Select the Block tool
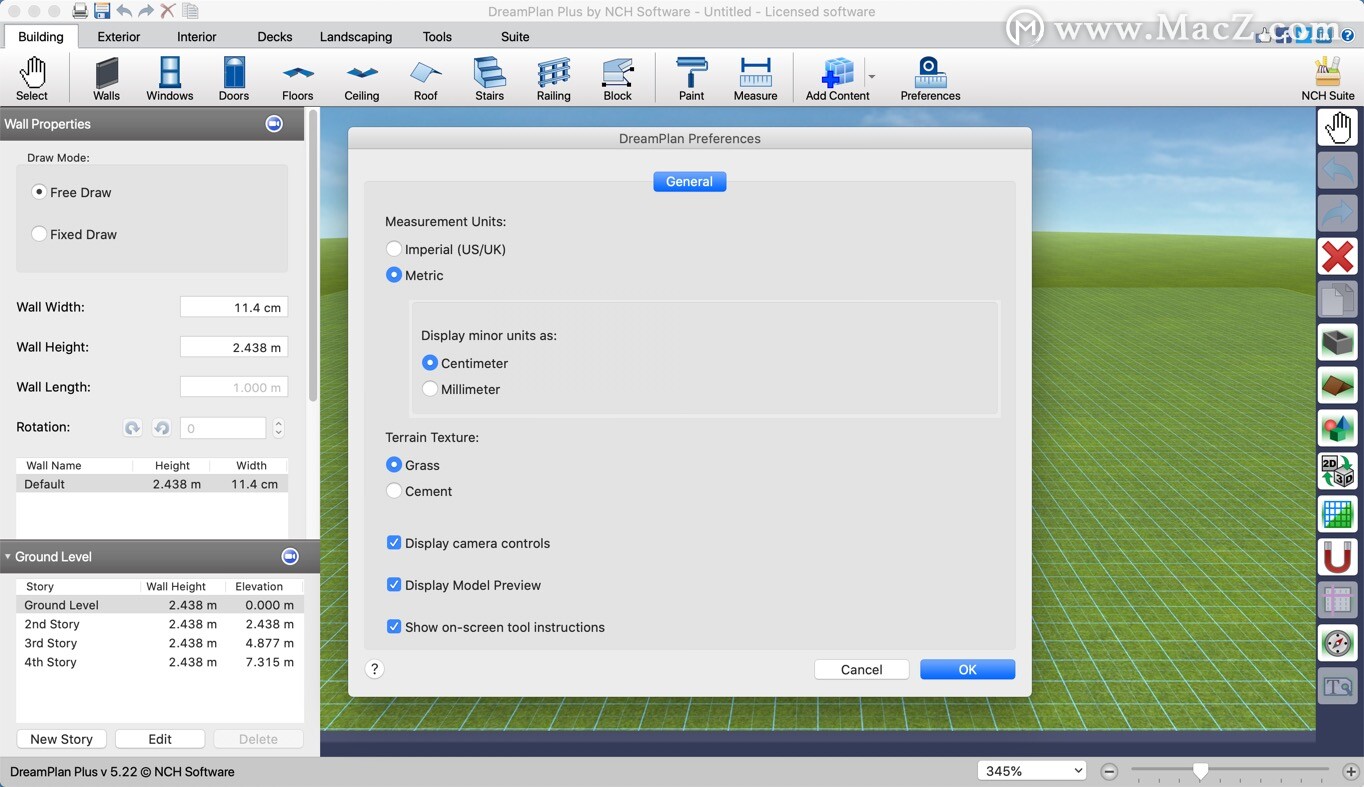Image resolution: width=1364 pixels, height=787 pixels. click(618, 78)
